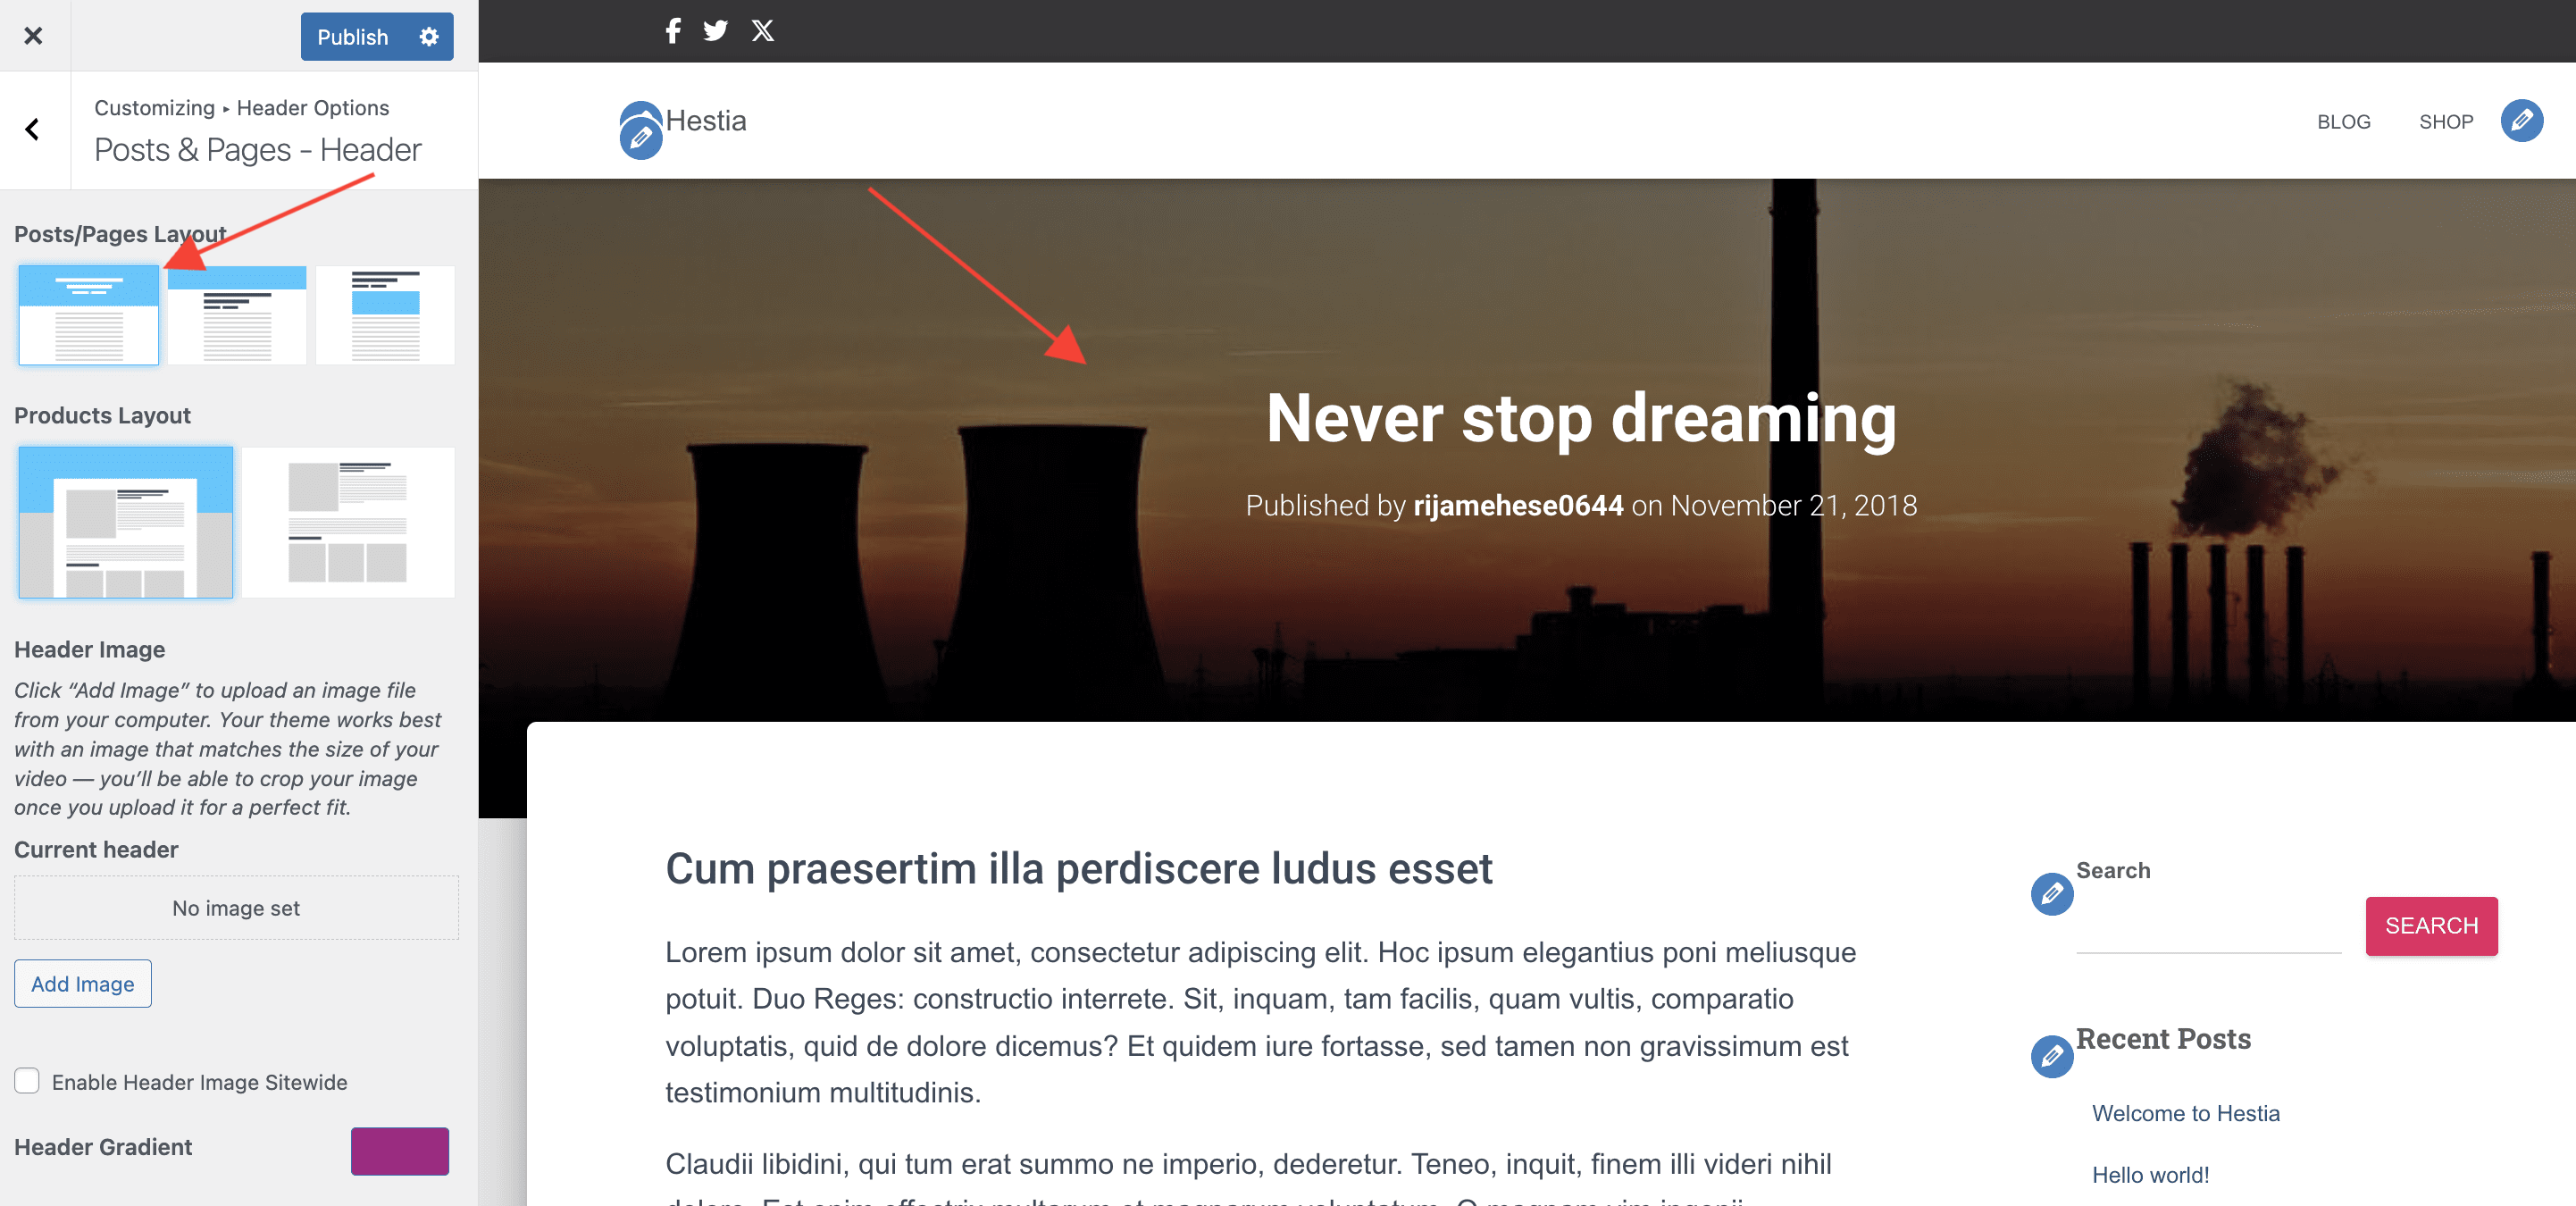Open the BLOG menu item
The width and height of the screenshot is (2576, 1206).
point(2343,122)
